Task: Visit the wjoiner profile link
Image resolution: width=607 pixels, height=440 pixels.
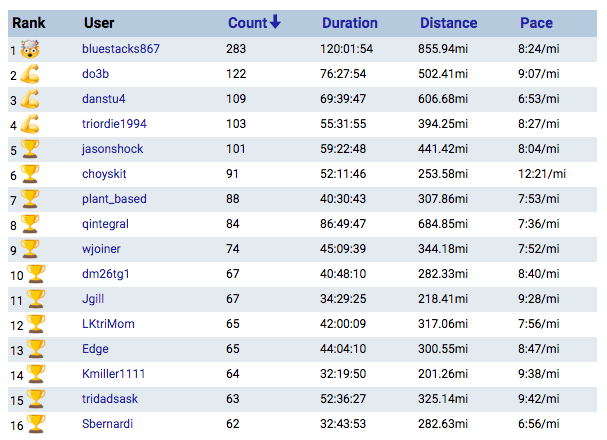Action: [103, 249]
